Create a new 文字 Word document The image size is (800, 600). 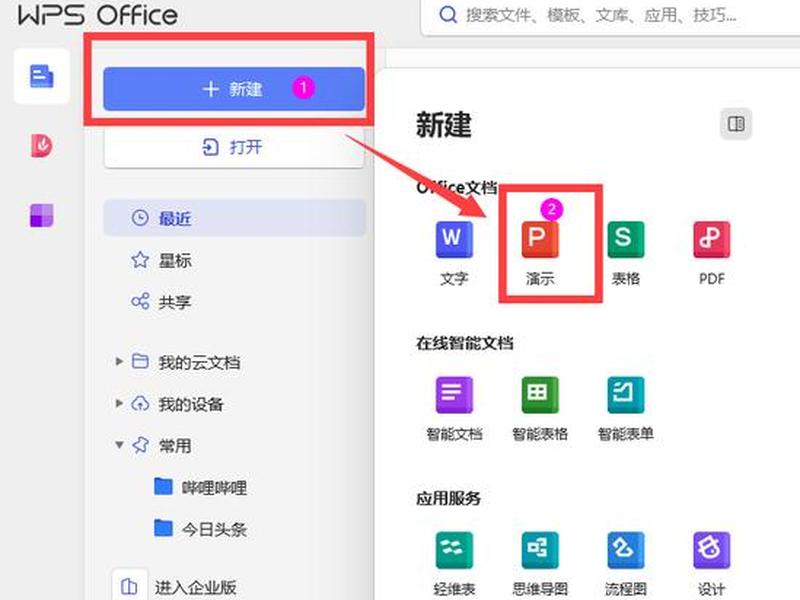pos(454,253)
